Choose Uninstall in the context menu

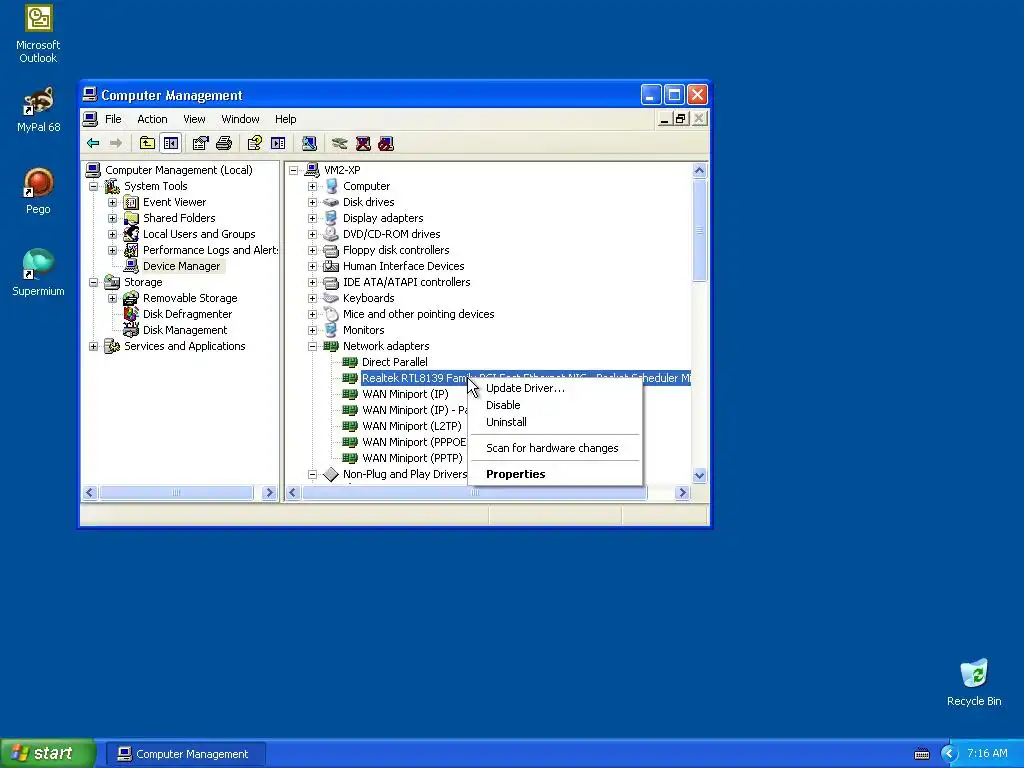click(x=554, y=422)
